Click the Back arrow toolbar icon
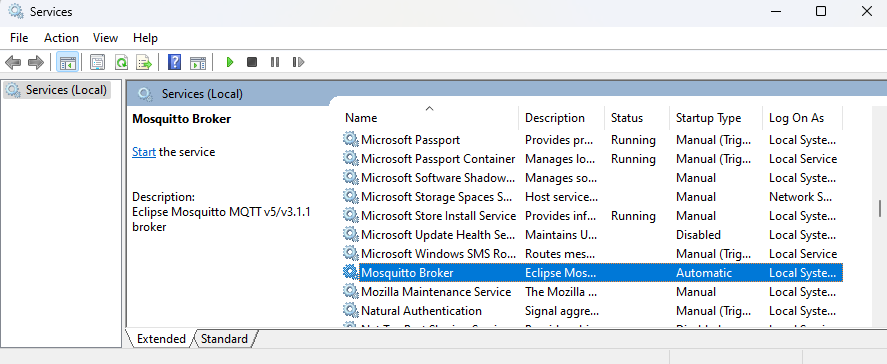This screenshot has width=887, height=364. [13, 62]
